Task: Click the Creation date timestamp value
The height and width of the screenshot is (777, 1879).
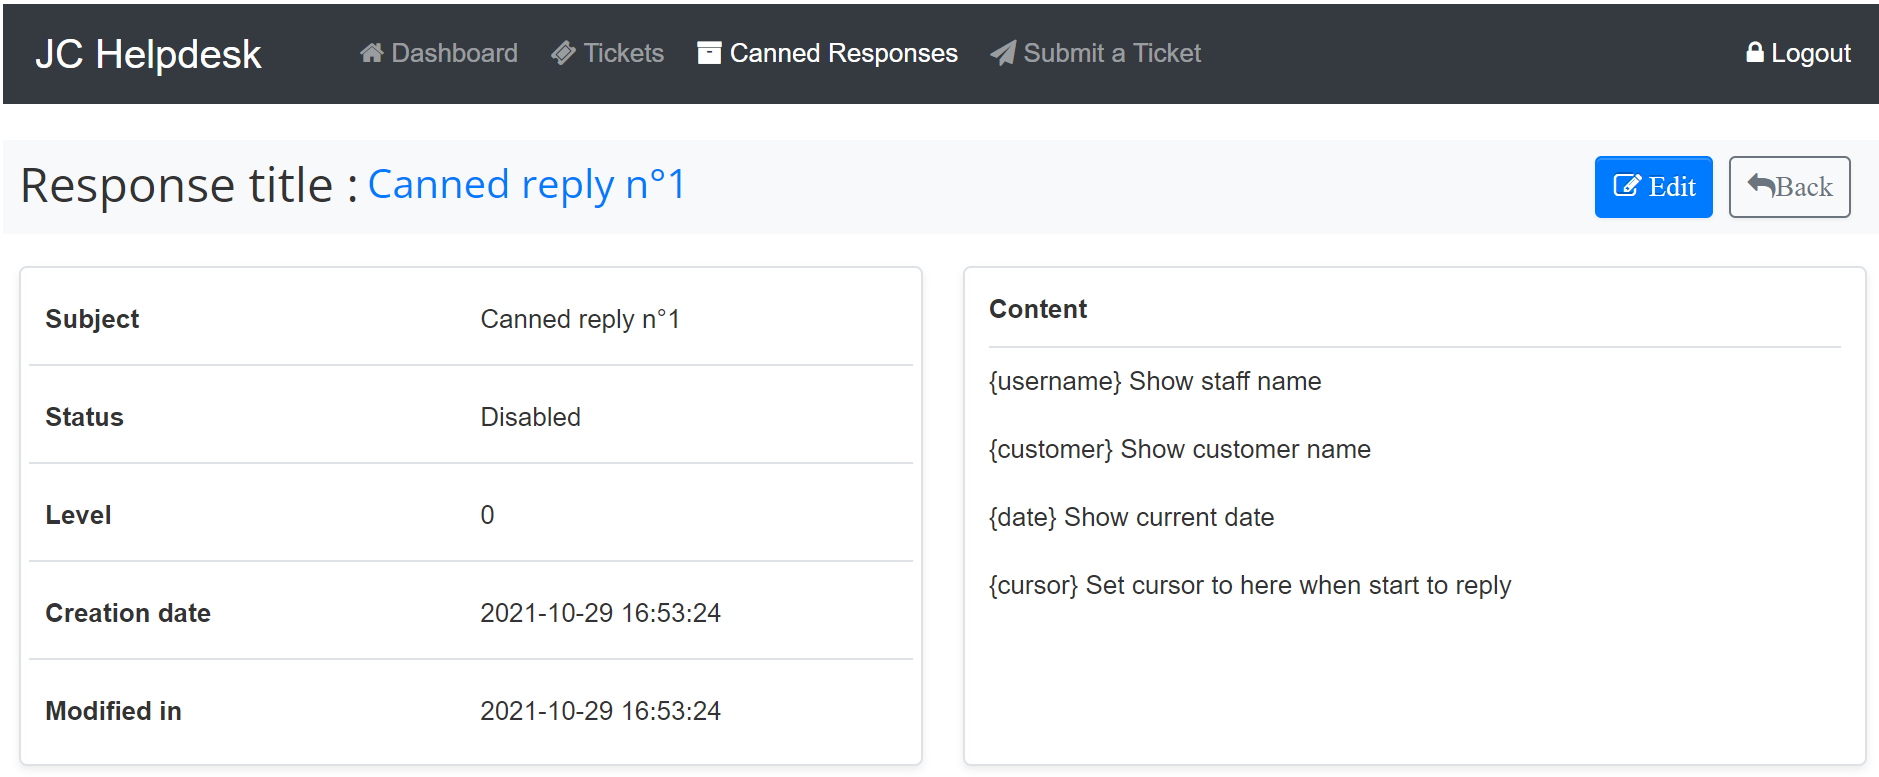Action: tap(600, 613)
